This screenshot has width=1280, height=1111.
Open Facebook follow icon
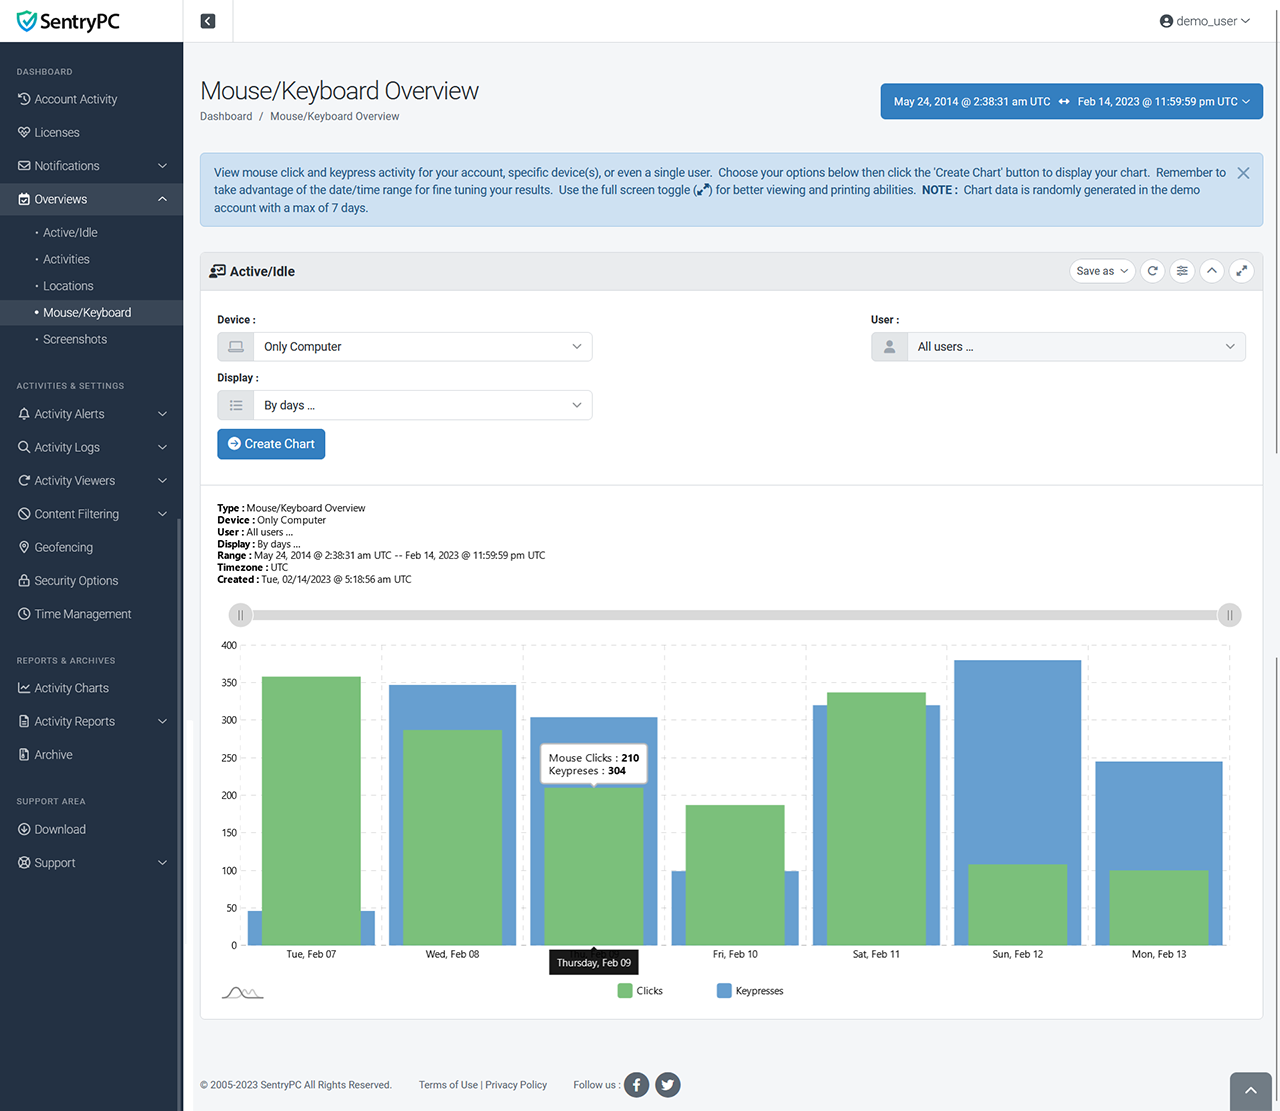637,1085
